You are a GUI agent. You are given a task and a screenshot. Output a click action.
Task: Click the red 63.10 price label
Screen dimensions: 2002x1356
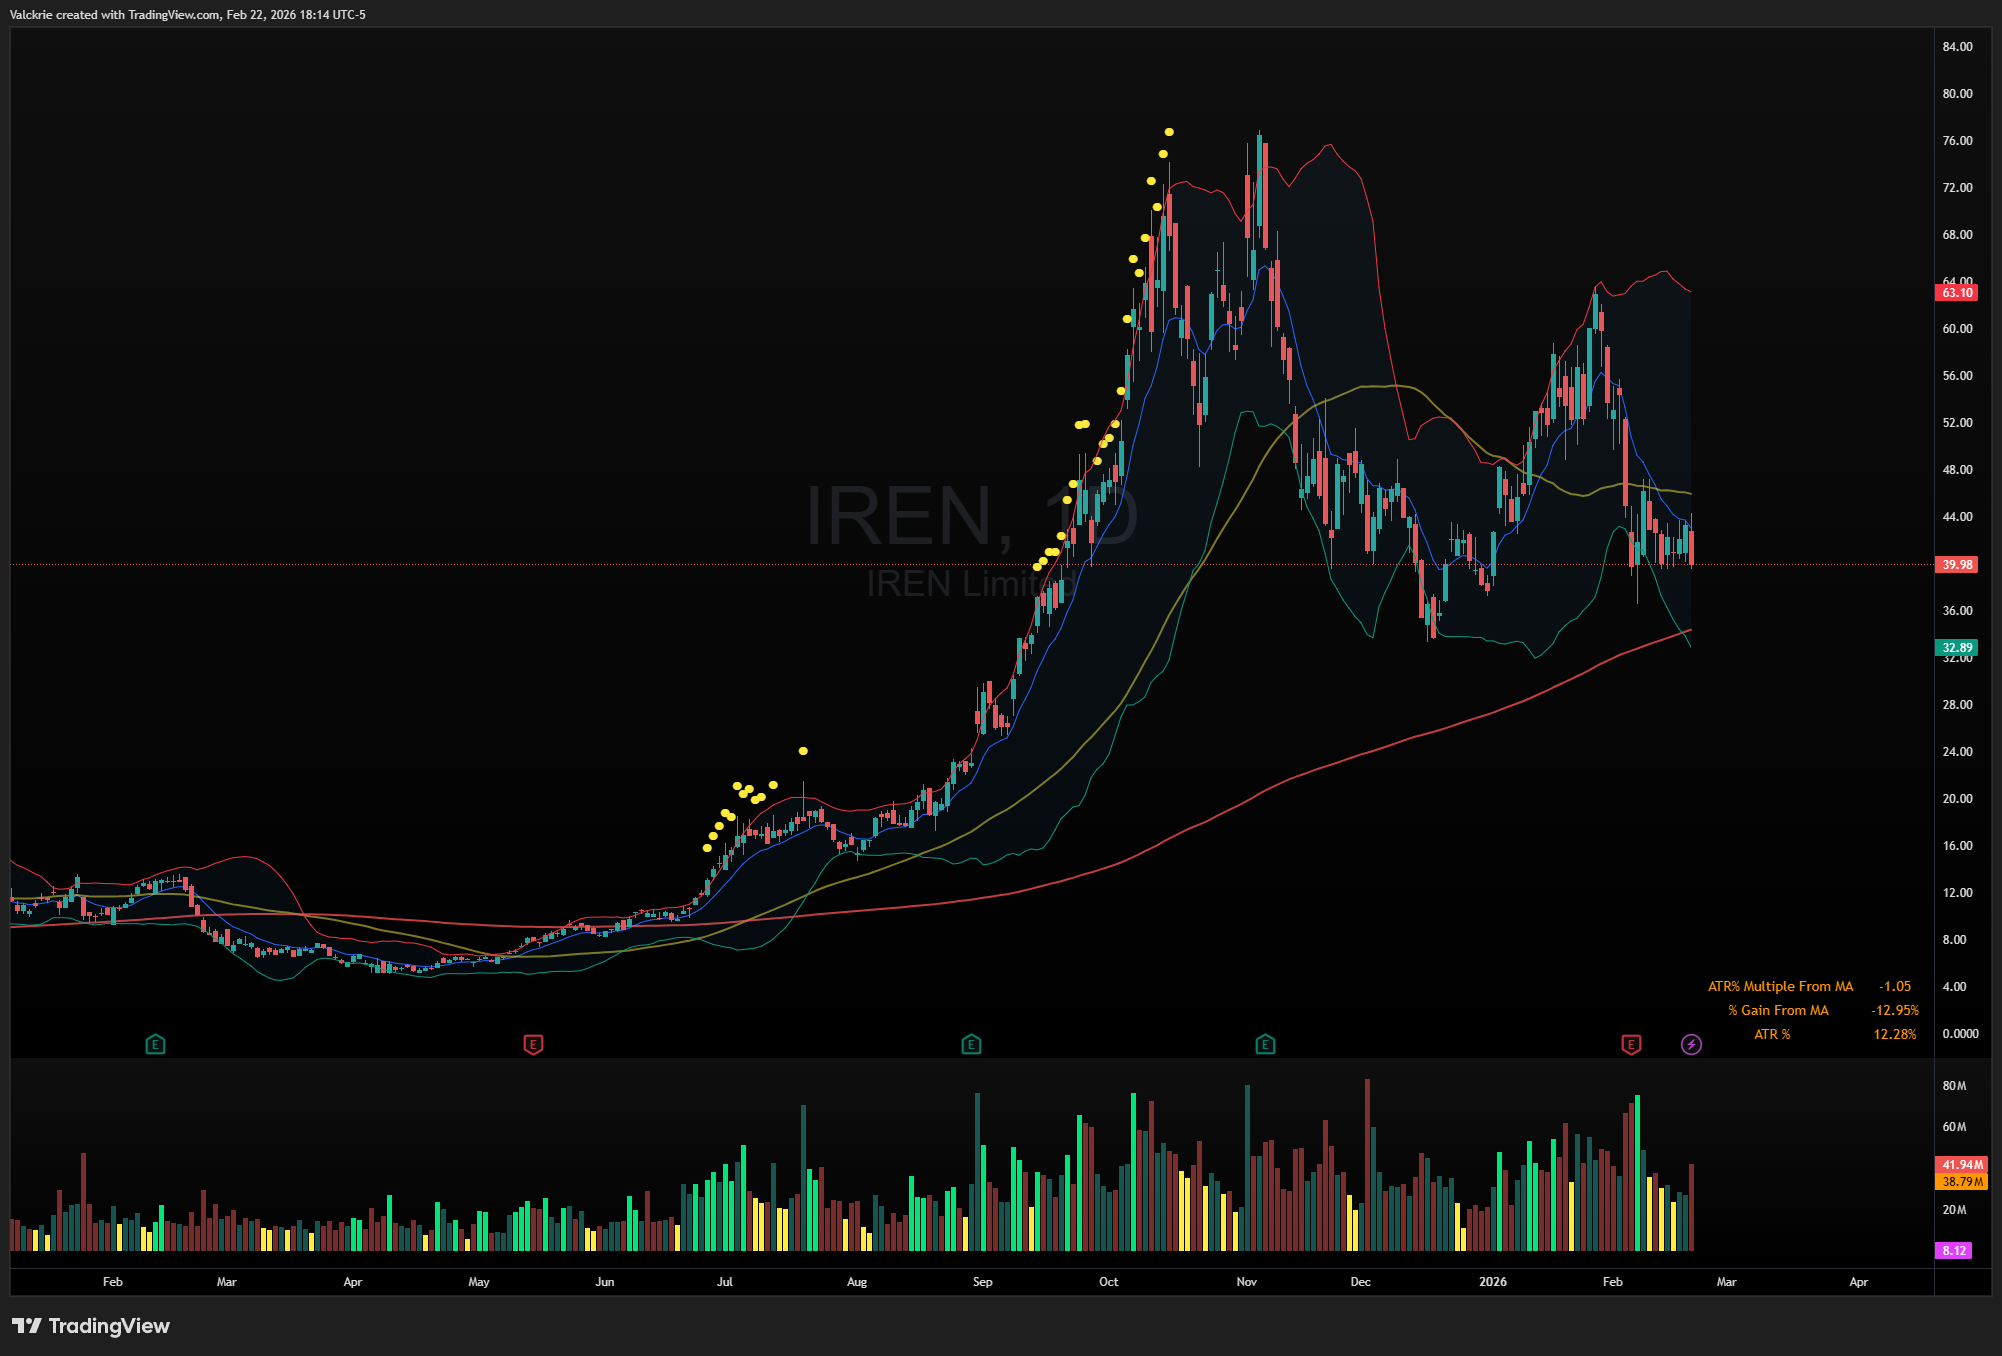1956,293
